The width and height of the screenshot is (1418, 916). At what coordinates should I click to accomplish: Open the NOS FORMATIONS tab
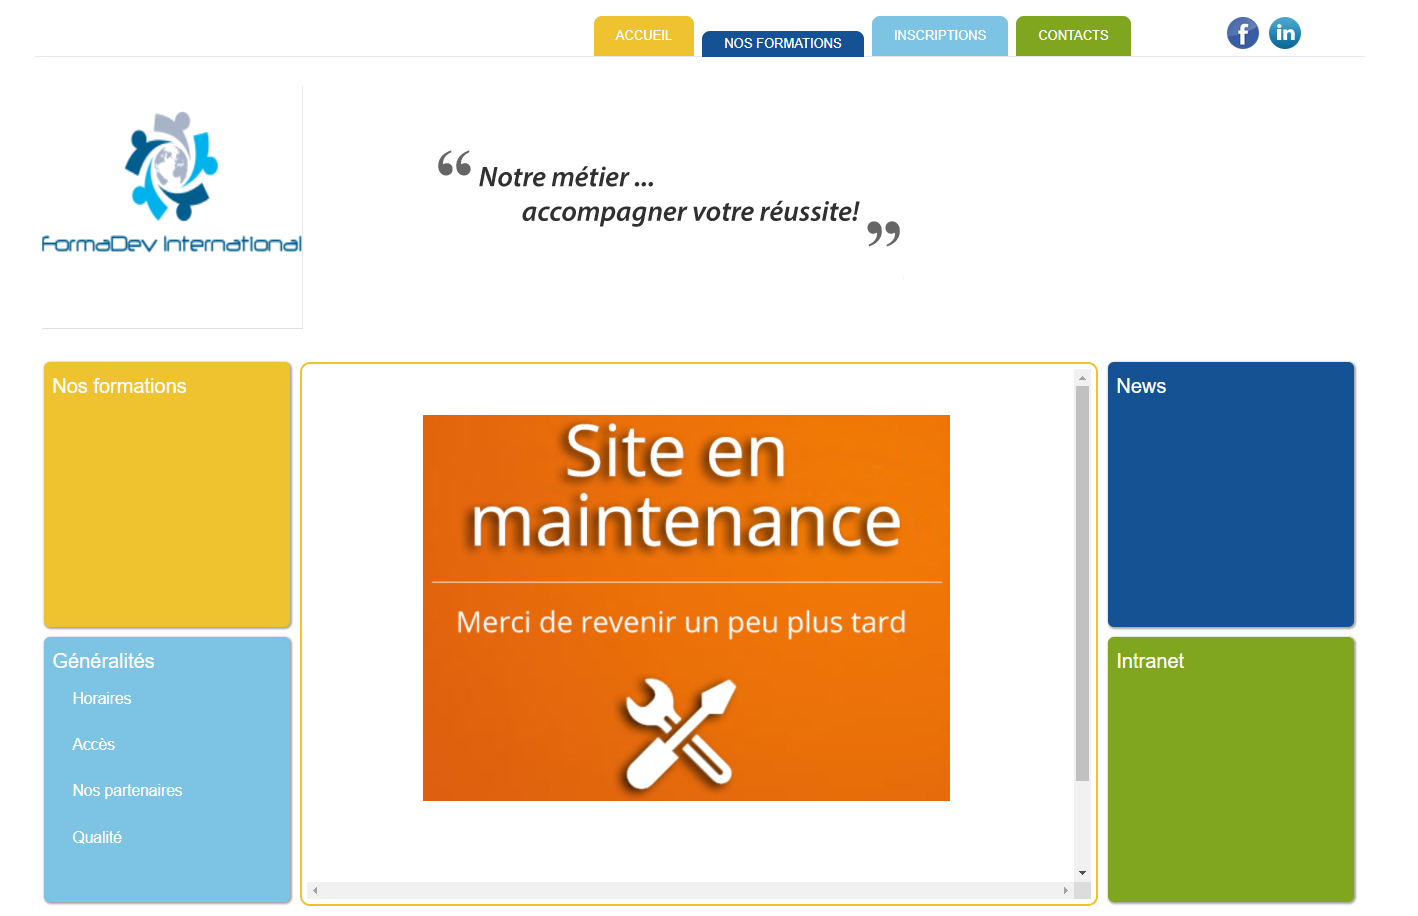tap(782, 44)
